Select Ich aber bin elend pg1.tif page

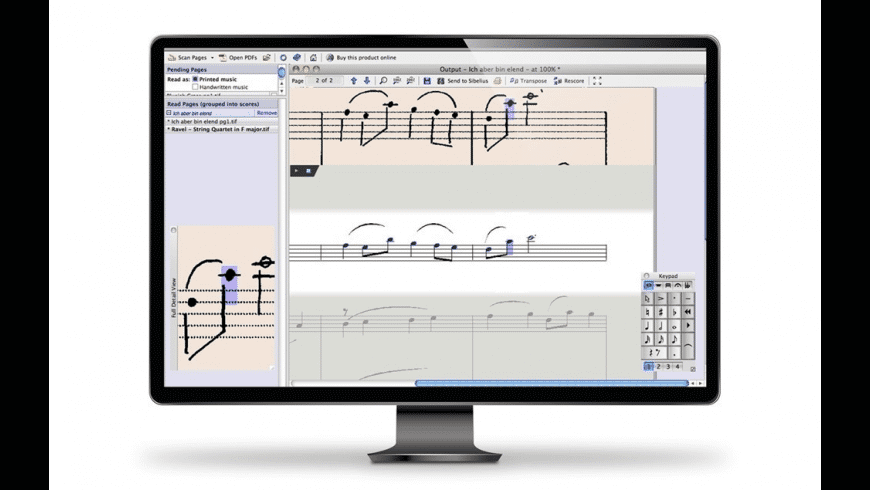pyautogui.click(x=221, y=121)
